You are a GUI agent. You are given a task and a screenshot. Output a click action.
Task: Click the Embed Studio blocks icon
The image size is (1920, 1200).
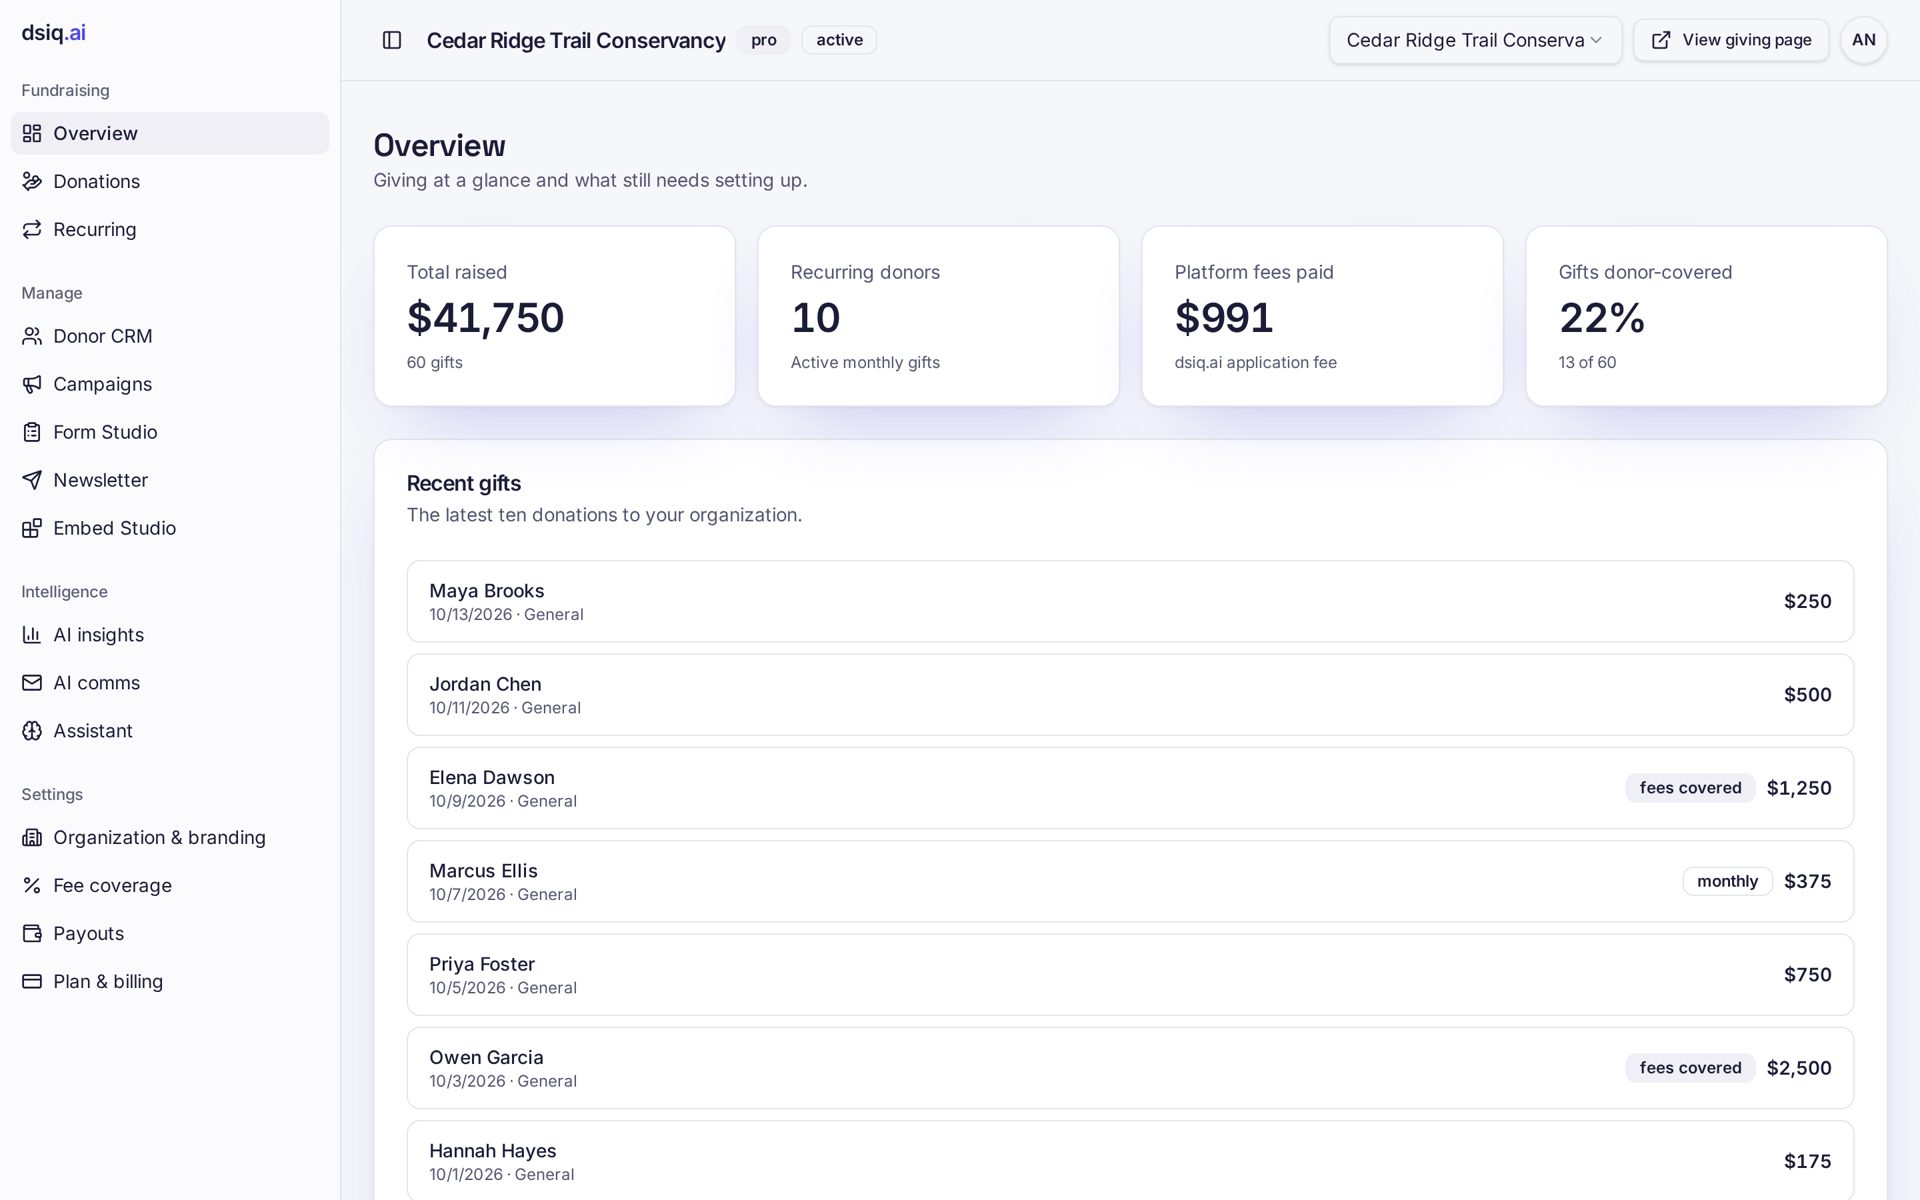32,528
